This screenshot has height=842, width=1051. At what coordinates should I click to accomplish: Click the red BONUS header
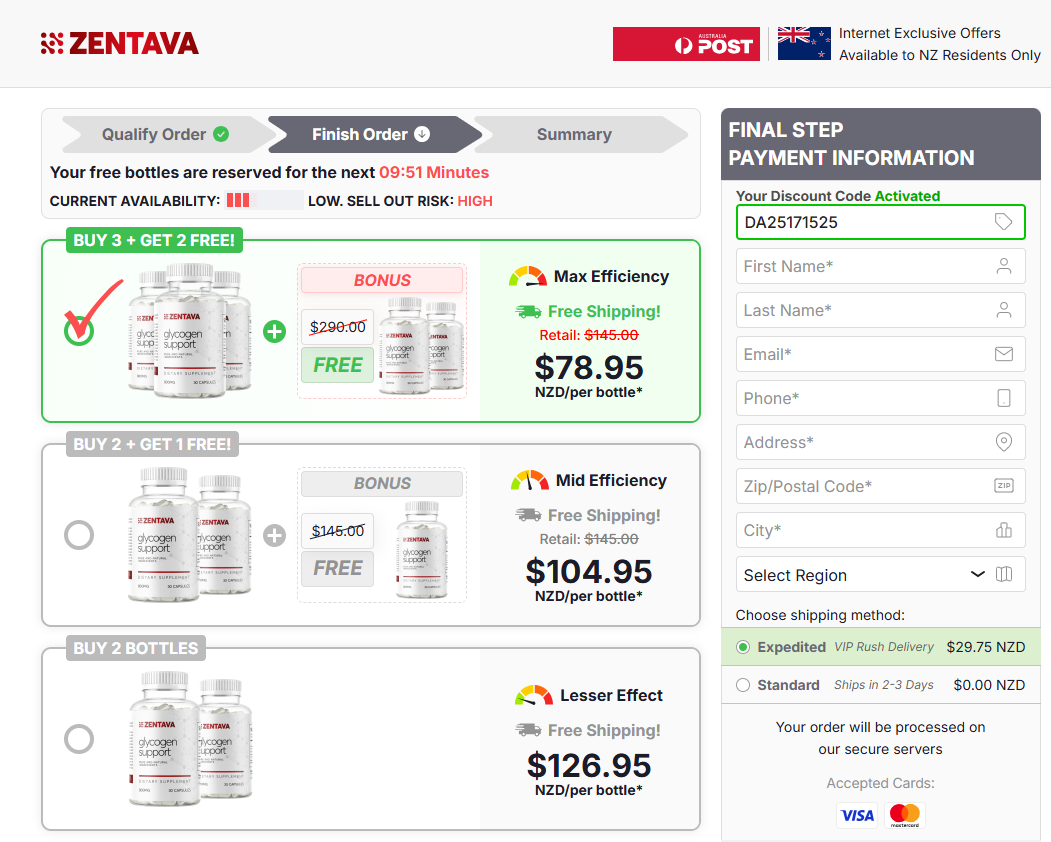pos(382,280)
